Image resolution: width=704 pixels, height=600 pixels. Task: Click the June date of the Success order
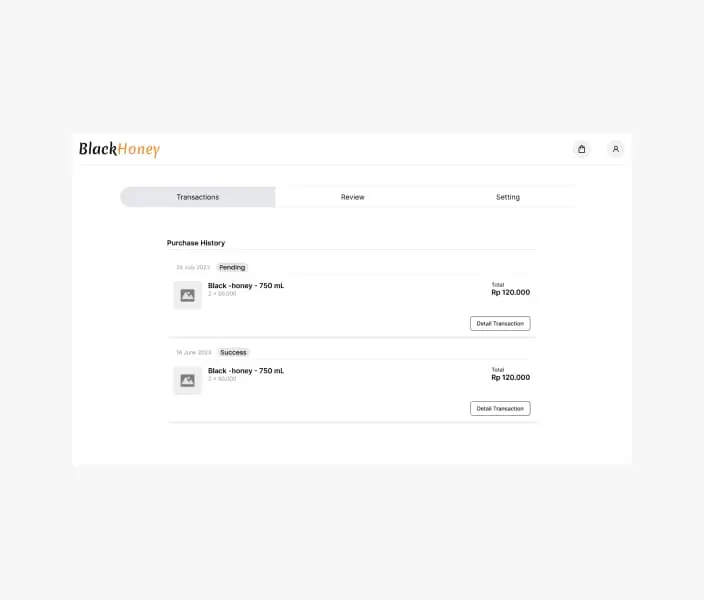pos(194,353)
